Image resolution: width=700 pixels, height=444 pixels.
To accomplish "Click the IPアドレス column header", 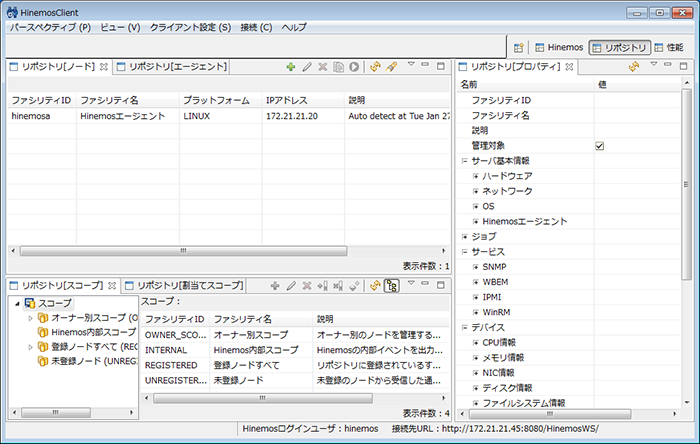I will [x=287, y=101].
